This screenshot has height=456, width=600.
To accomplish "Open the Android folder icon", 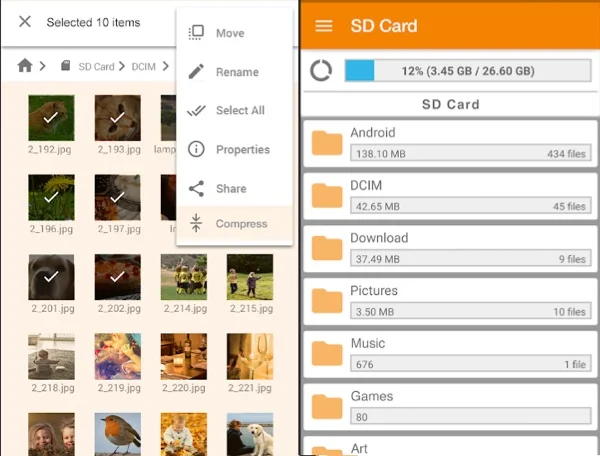I will [327, 143].
